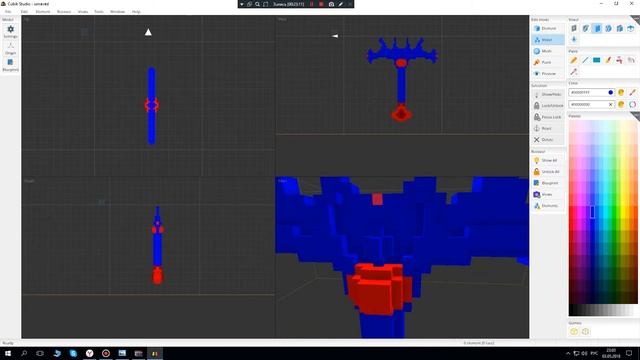Viewport: 640px width, 360px height.
Task: Switch edit mode to Element
Action: pos(548,29)
